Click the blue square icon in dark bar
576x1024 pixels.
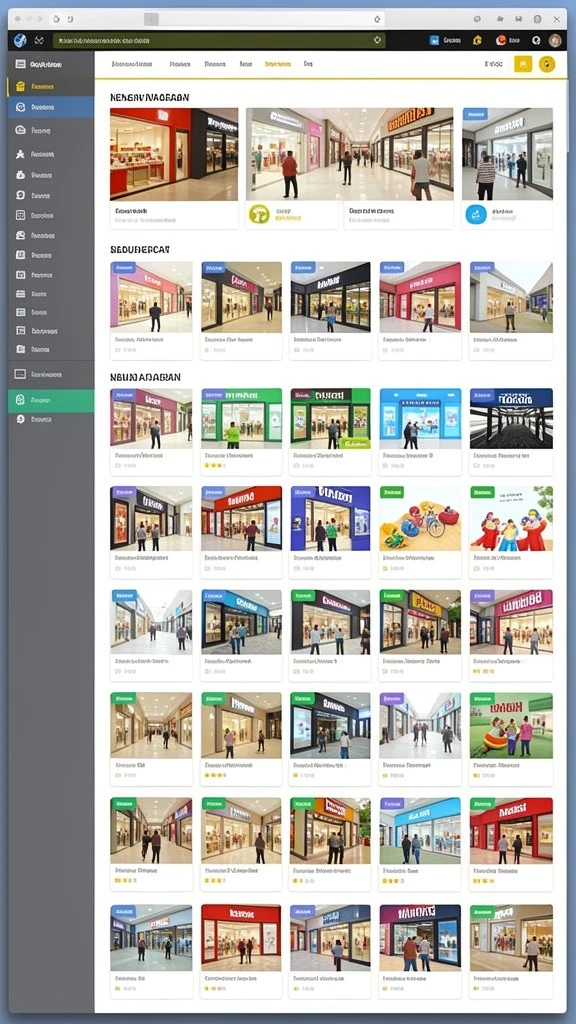click(x=434, y=40)
